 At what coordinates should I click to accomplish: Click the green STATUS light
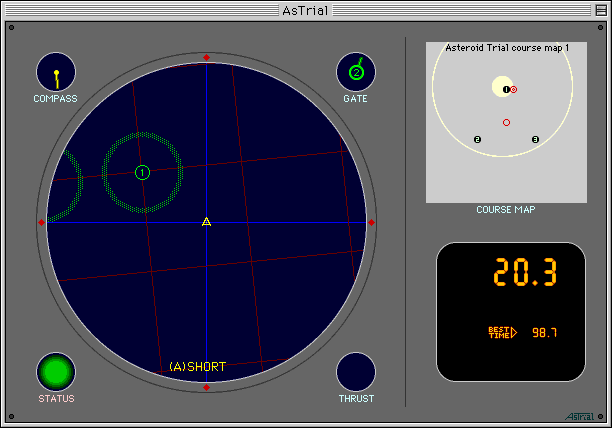click(56, 372)
